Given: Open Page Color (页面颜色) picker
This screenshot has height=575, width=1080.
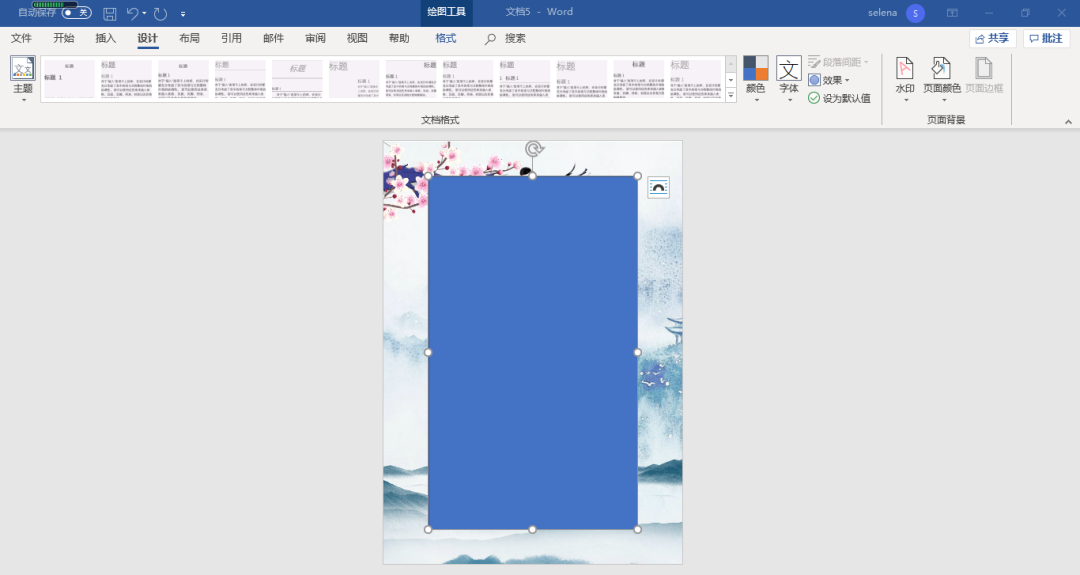Looking at the screenshot, I should (942, 79).
